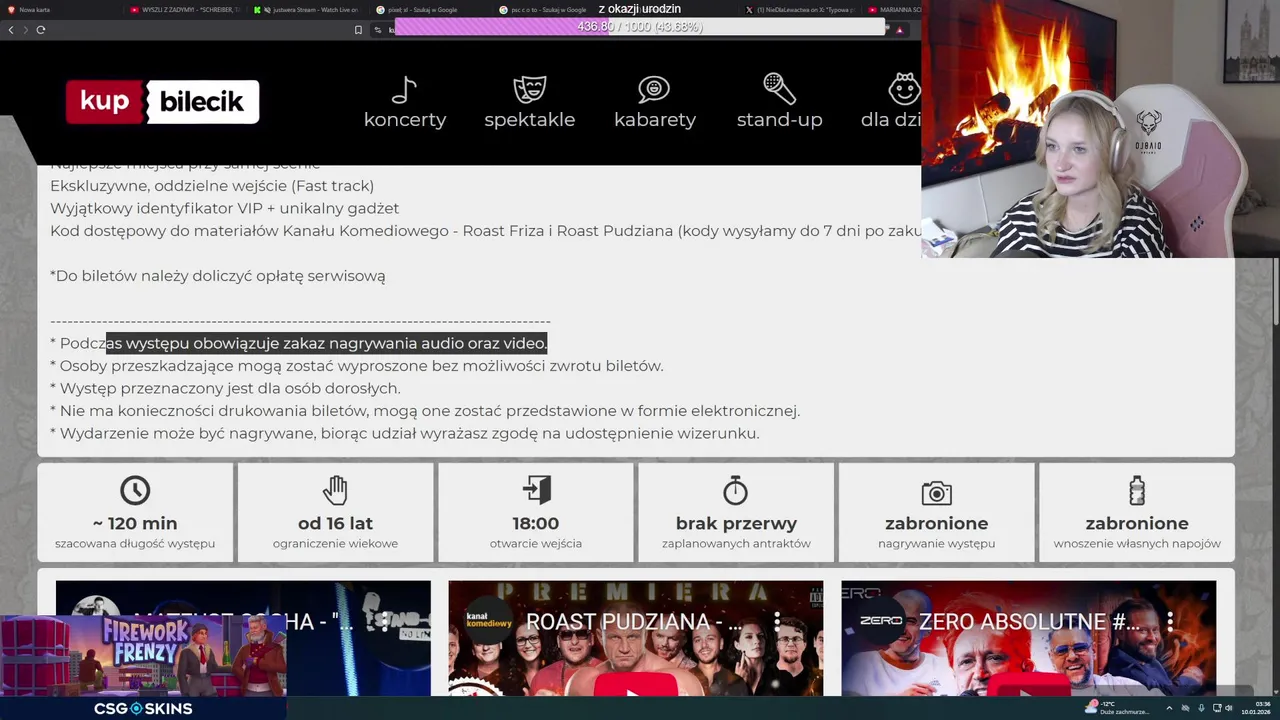Open the stand-up category with microphone icon

pyautogui.click(x=779, y=102)
